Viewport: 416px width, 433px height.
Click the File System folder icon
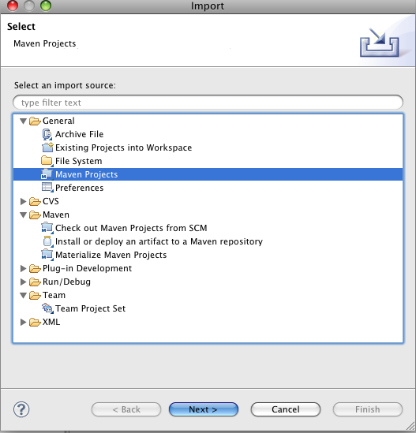(x=47, y=161)
